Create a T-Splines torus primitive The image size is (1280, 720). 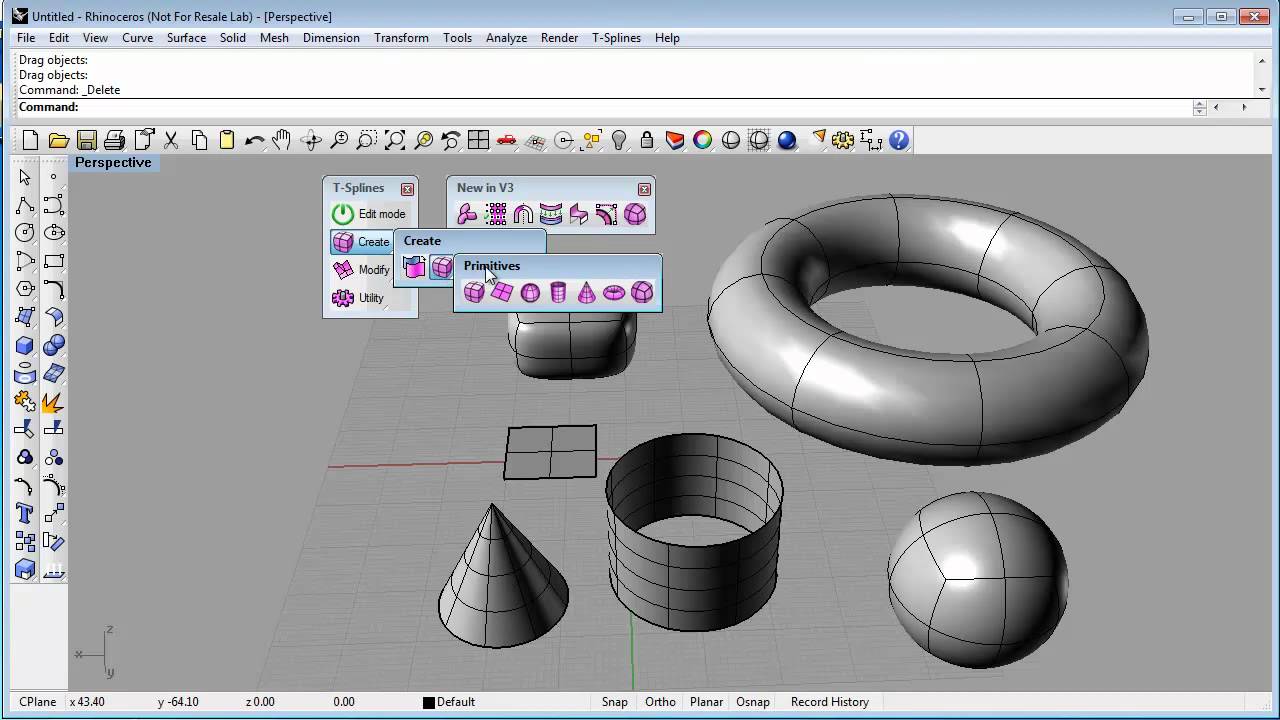(x=614, y=292)
